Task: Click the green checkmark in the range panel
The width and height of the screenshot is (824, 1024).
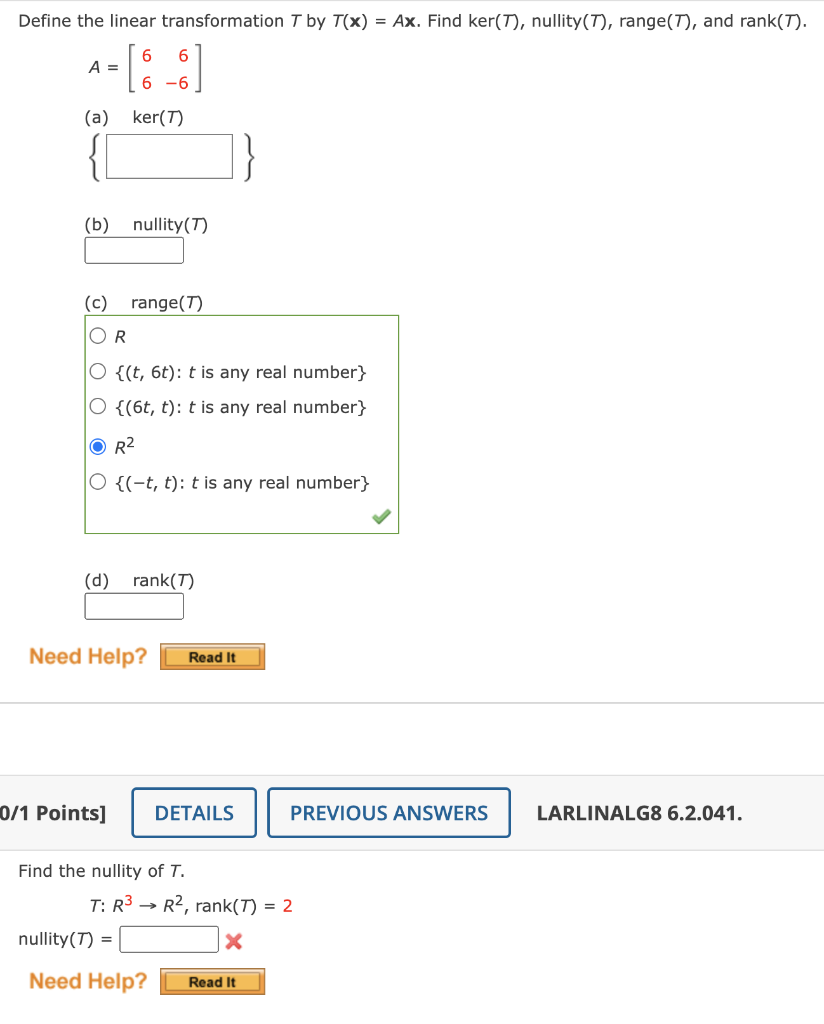Action: [381, 518]
